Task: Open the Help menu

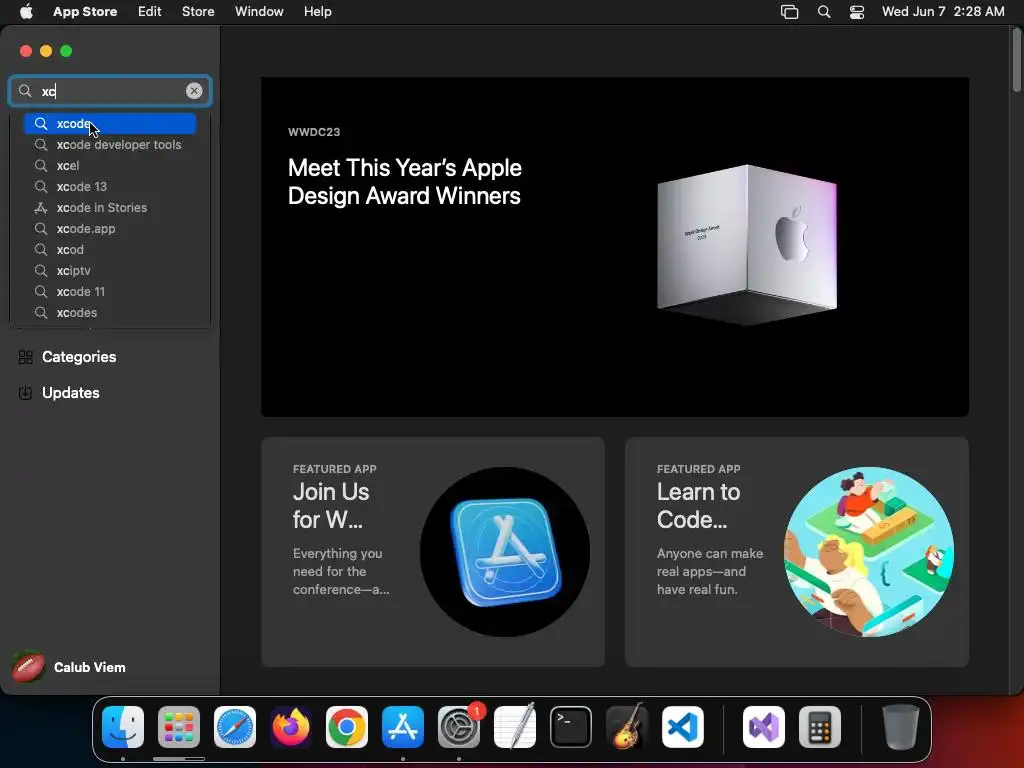Action: (x=317, y=11)
